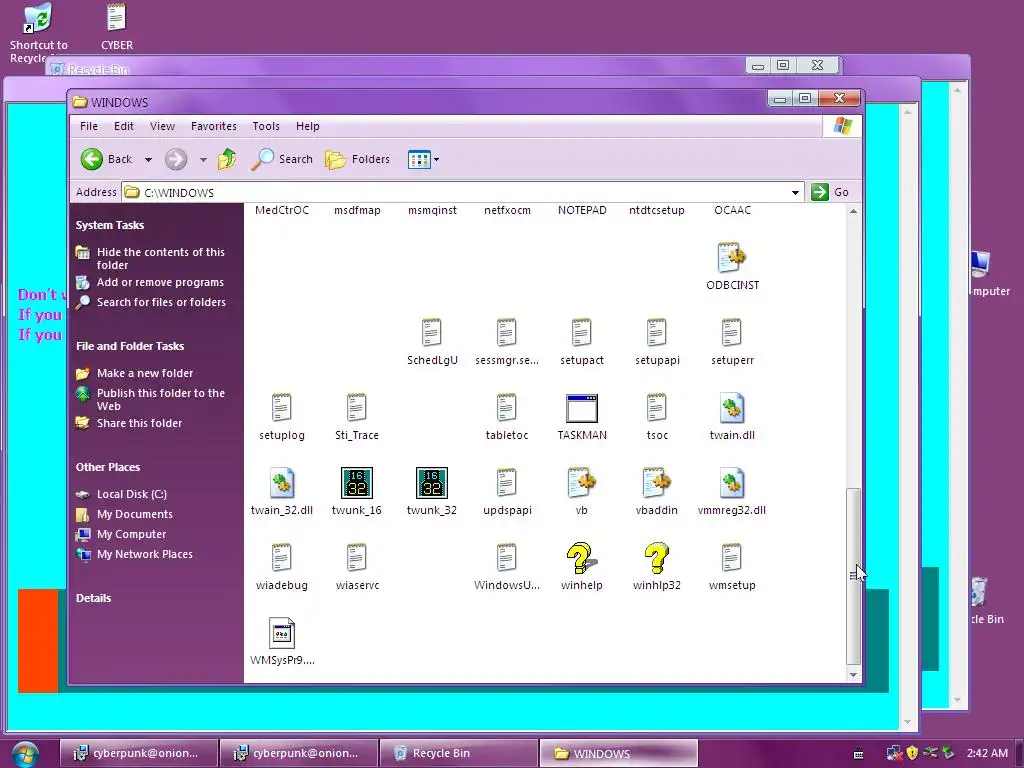The height and width of the screenshot is (768, 1024).
Task: Select the tsoc file icon
Action: (x=656, y=408)
